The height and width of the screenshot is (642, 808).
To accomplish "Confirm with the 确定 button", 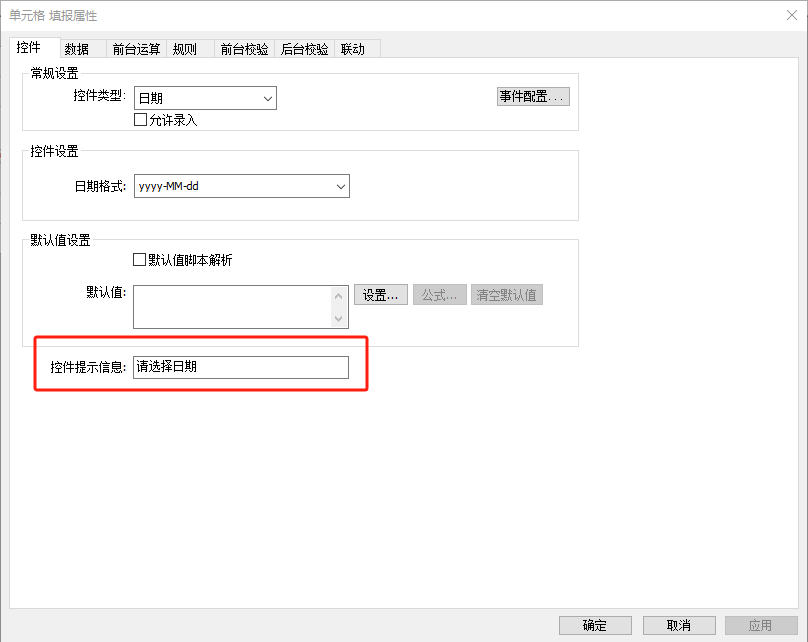I will [595, 625].
